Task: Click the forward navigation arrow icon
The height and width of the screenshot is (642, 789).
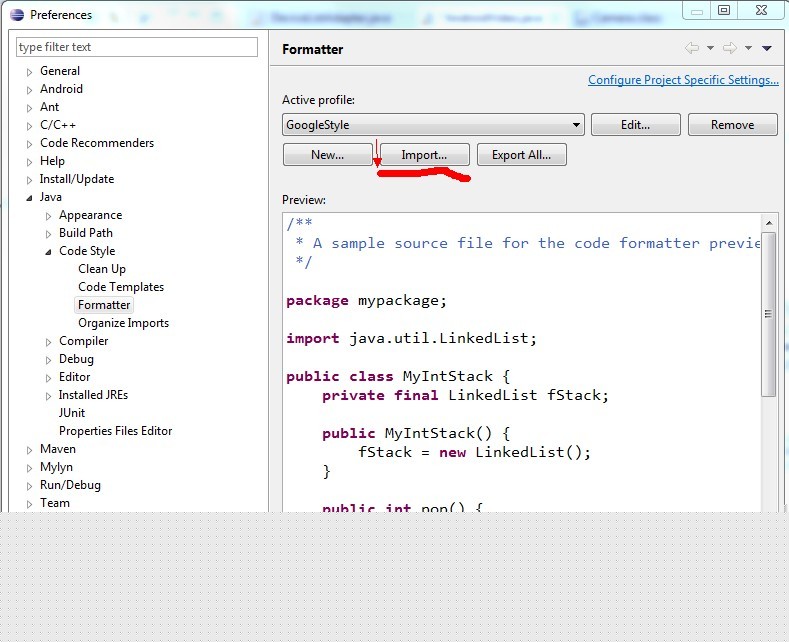Action: [730, 48]
